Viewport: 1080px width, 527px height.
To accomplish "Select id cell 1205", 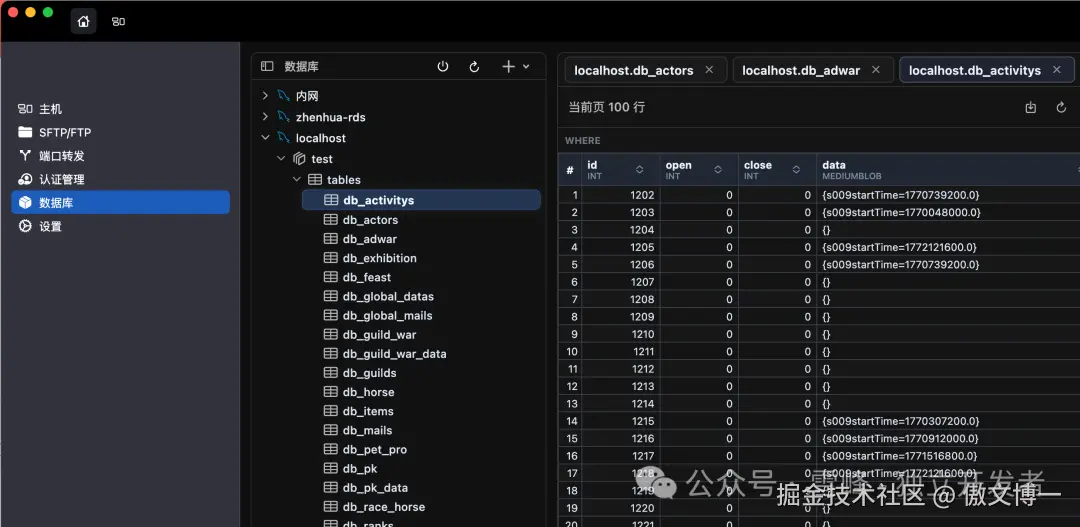I will [620, 247].
